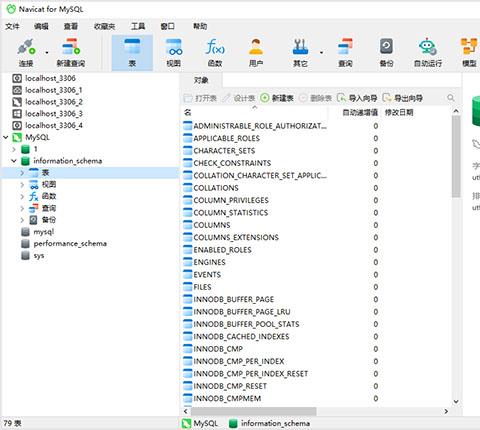480x430 pixels.
Task: Open the 自动运行 (Automation) robot icon
Action: pos(428,53)
